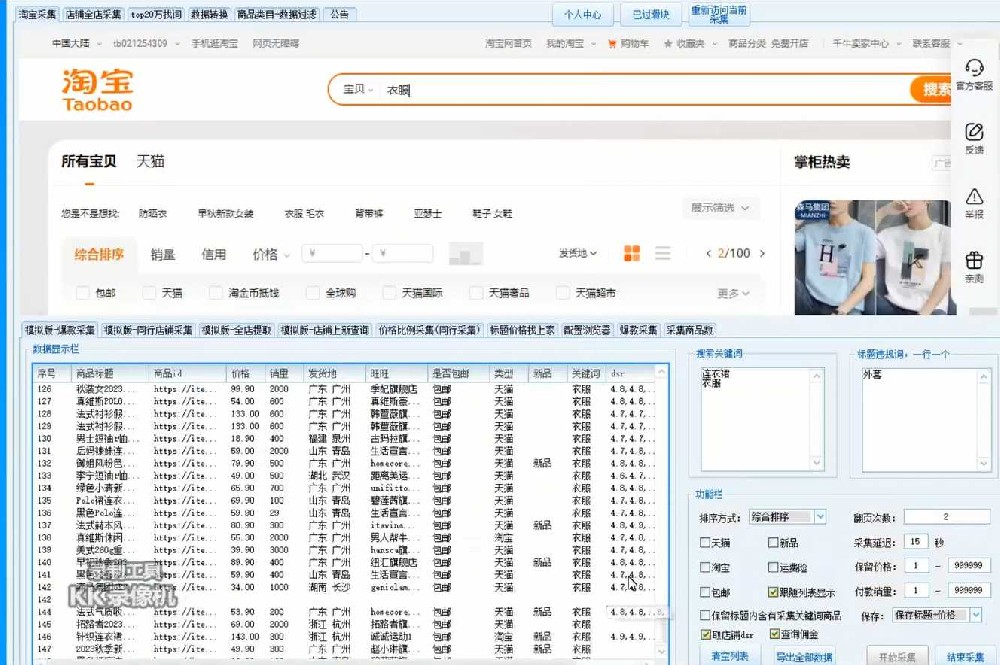Image resolution: width=1000 pixels, height=665 pixels.
Task: Click the 千牛卖家中心 link
Action: 860,43
